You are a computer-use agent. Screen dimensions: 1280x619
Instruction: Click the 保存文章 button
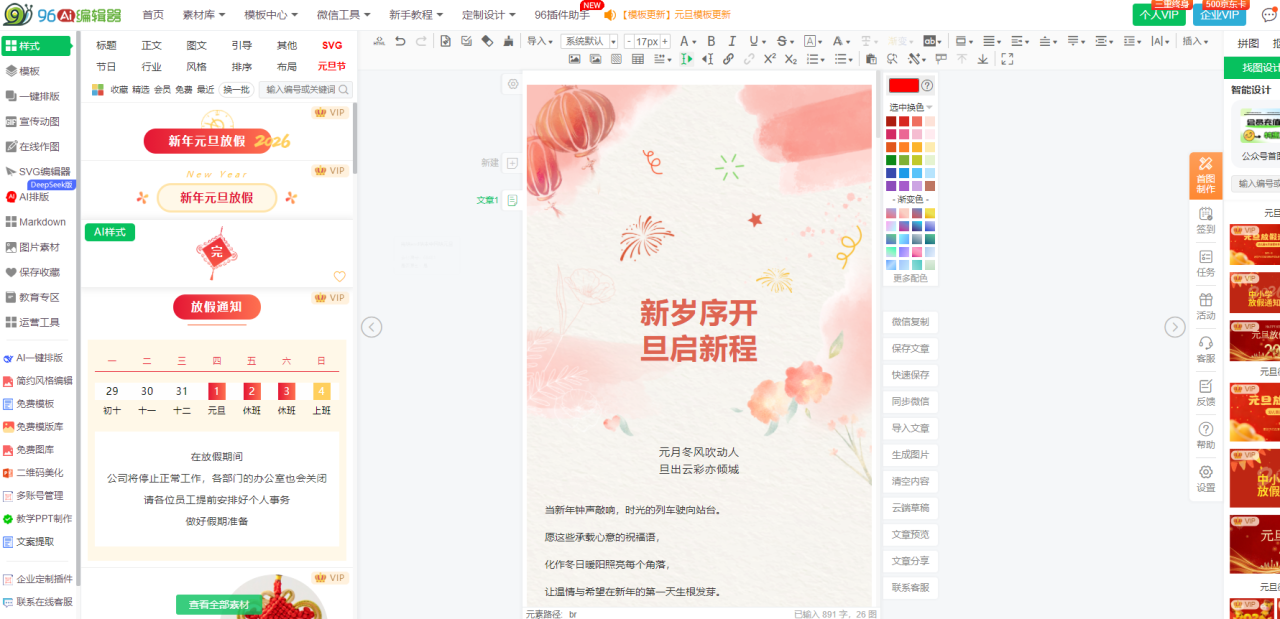pos(910,348)
